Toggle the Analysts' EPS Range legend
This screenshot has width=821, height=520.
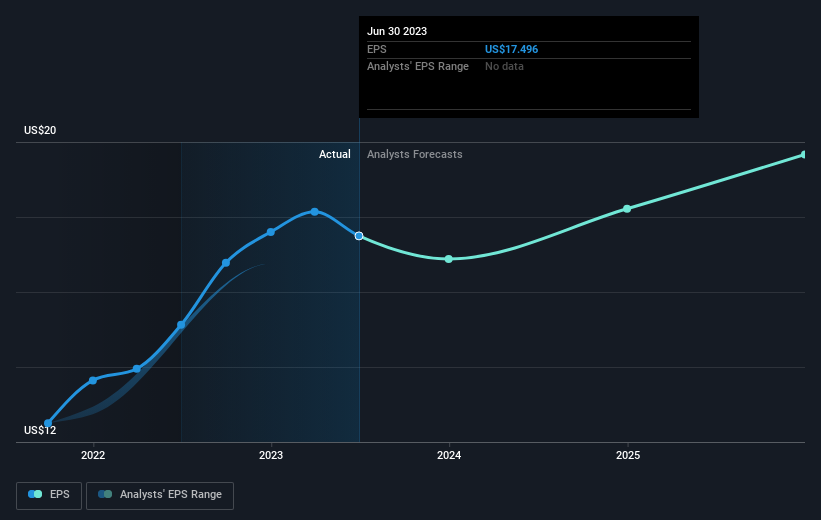[160, 495]
